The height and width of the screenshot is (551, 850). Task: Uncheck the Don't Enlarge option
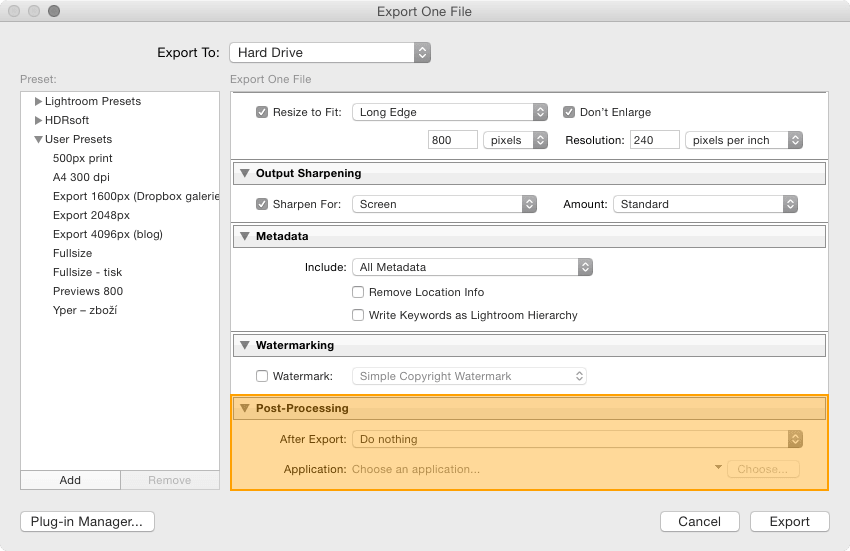pos(569,112)
